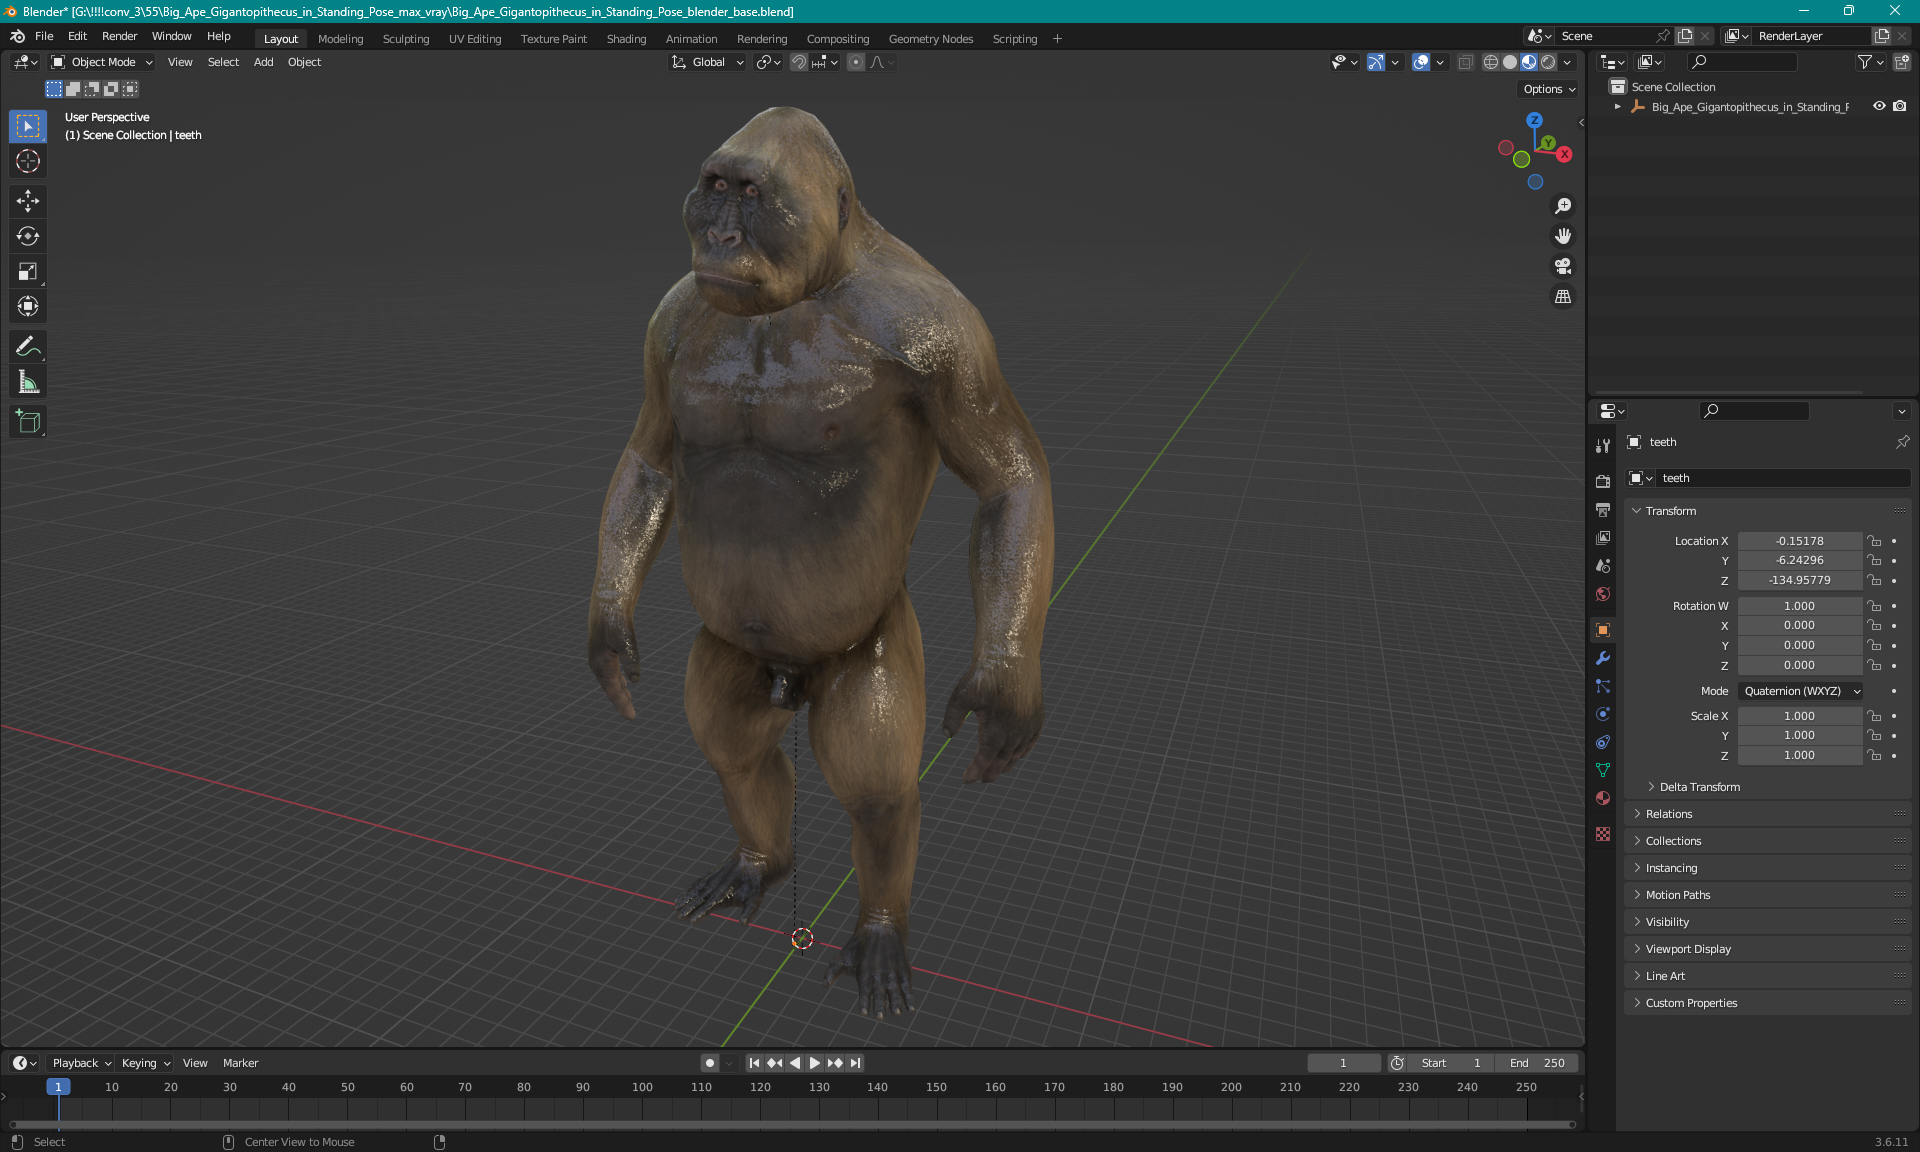The image size is (1920, 1152).
Task: Open the Output properties tab
Action: tap(1603, 509)
